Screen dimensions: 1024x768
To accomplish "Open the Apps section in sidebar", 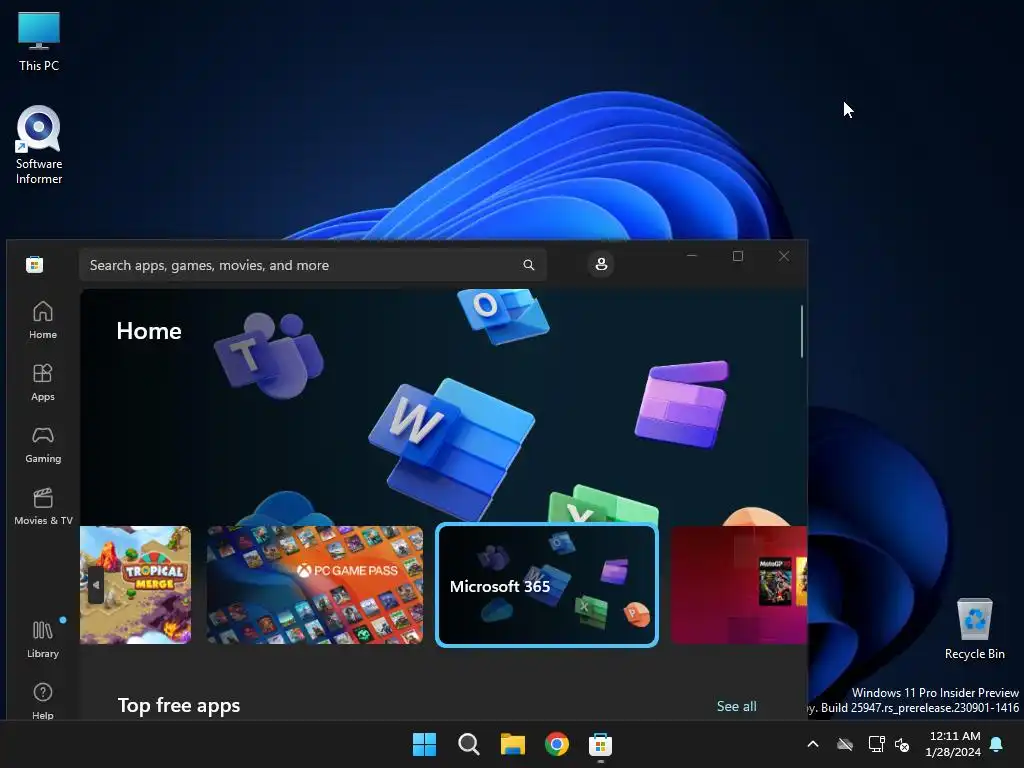I will [42, 382].
